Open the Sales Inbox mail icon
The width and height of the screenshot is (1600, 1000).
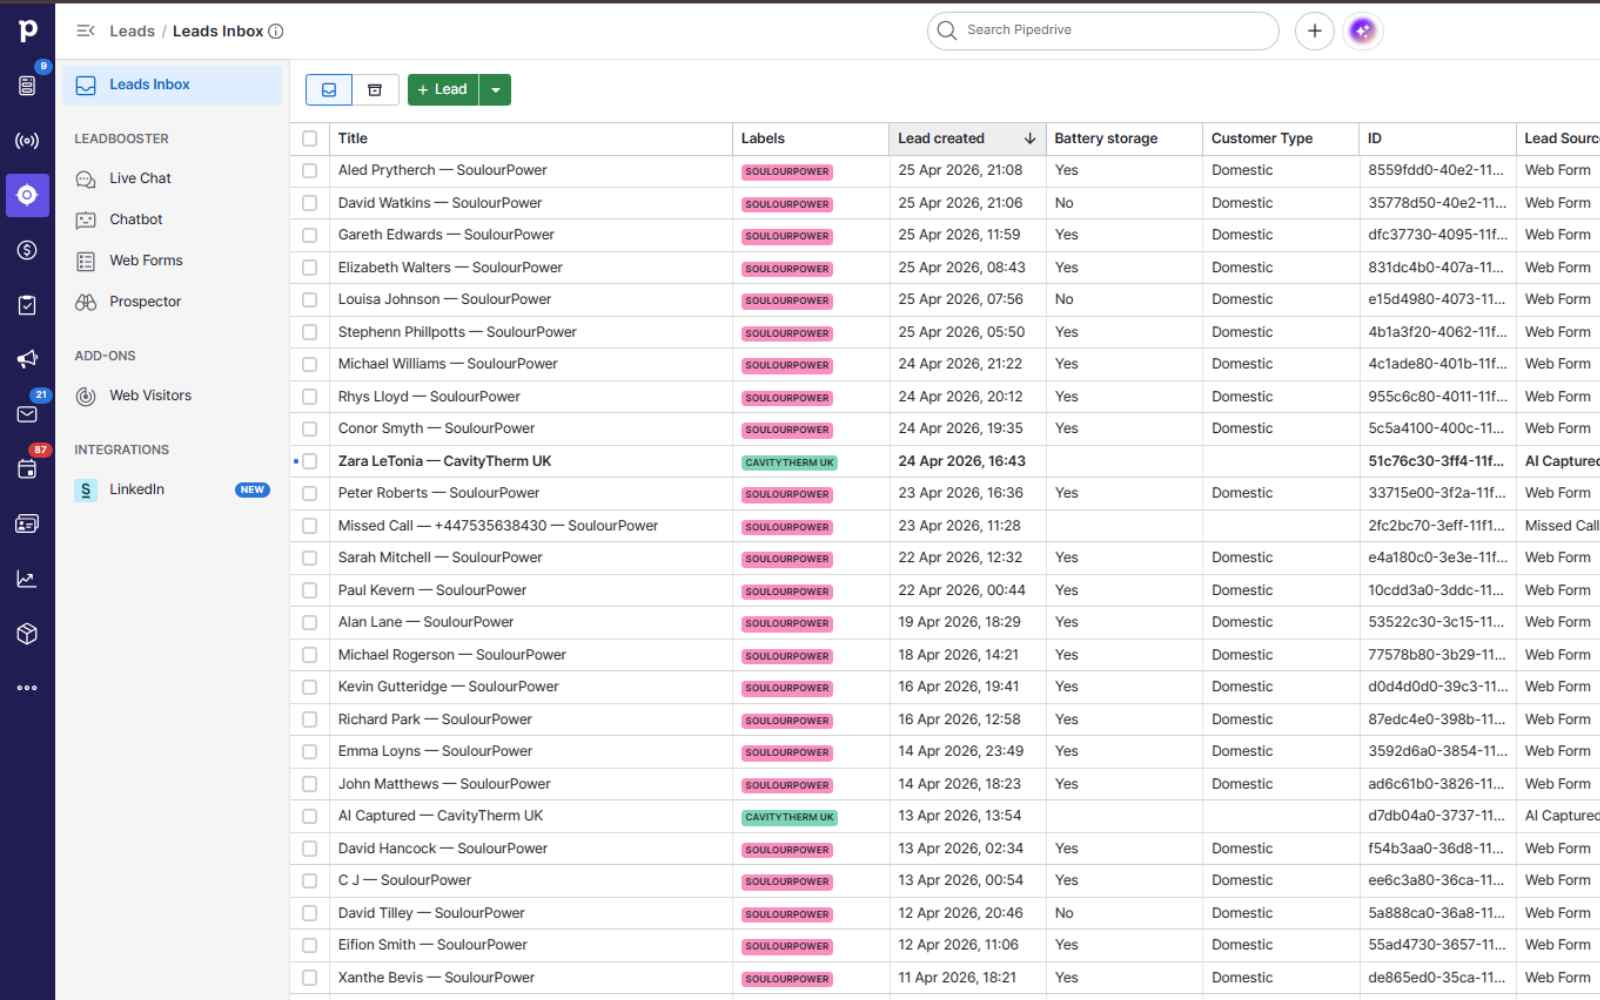pos(27,414)
